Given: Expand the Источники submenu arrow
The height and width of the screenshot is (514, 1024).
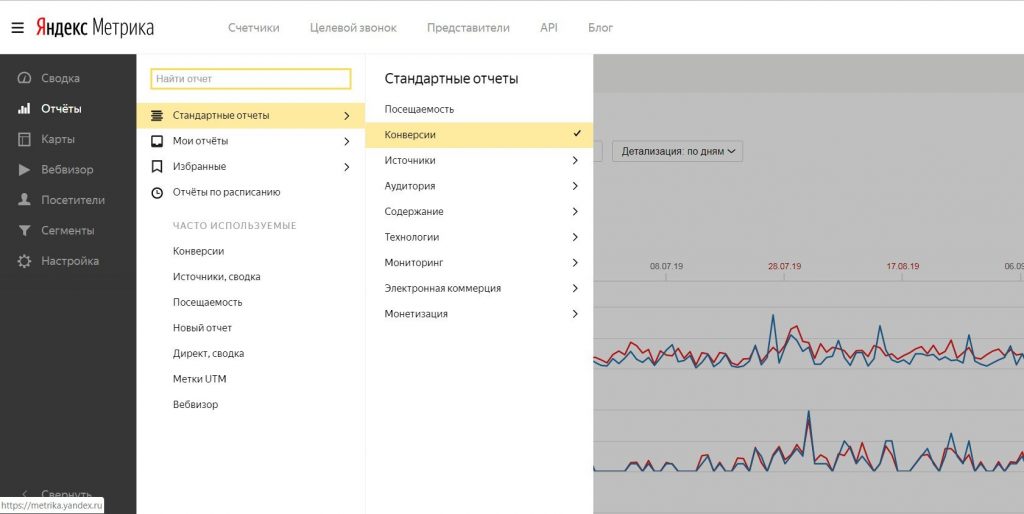Looking at the screenshot, I should click(x=575, y=160).
